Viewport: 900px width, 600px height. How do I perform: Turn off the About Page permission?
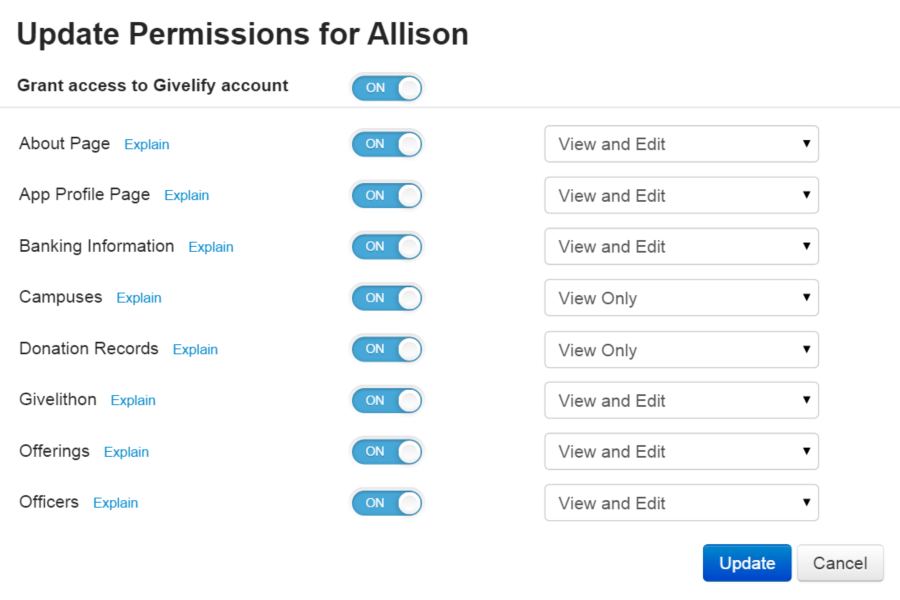(x=386, y=144)
